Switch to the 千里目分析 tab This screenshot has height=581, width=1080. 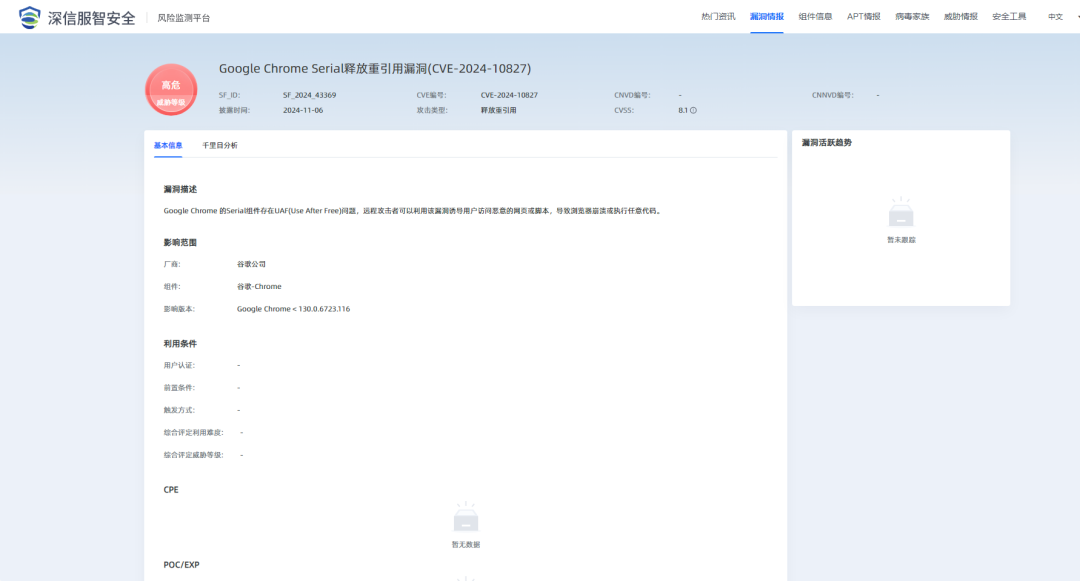click(x=220, y=145)
